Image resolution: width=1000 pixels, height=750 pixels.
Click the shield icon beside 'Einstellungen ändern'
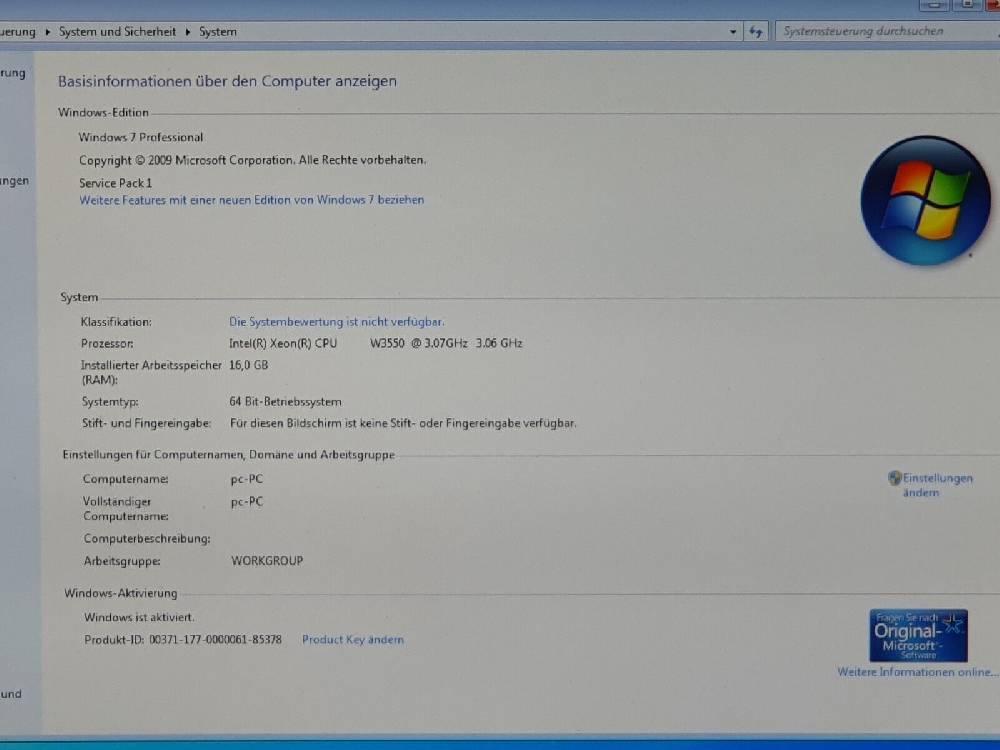pos(895,478)
